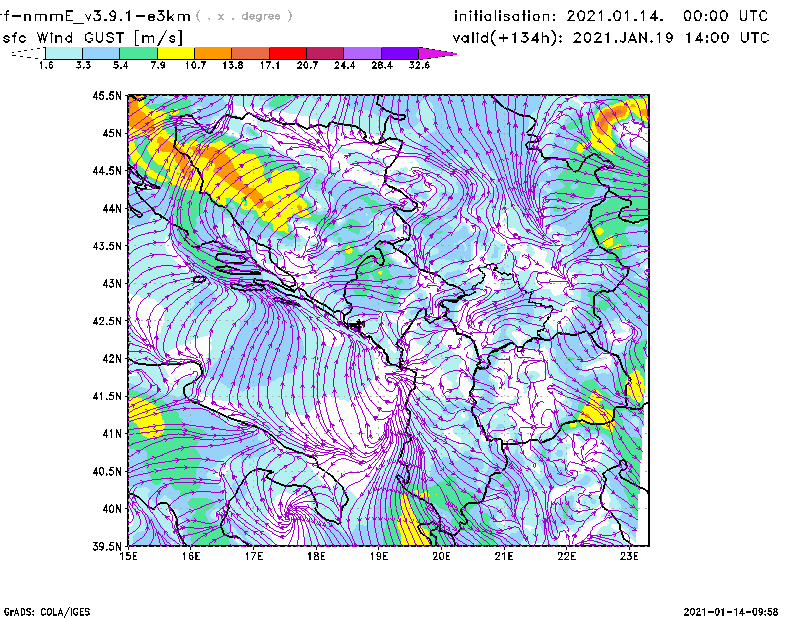
Task: Click the "44N" latitude label
Action: [x=112, y=208]
